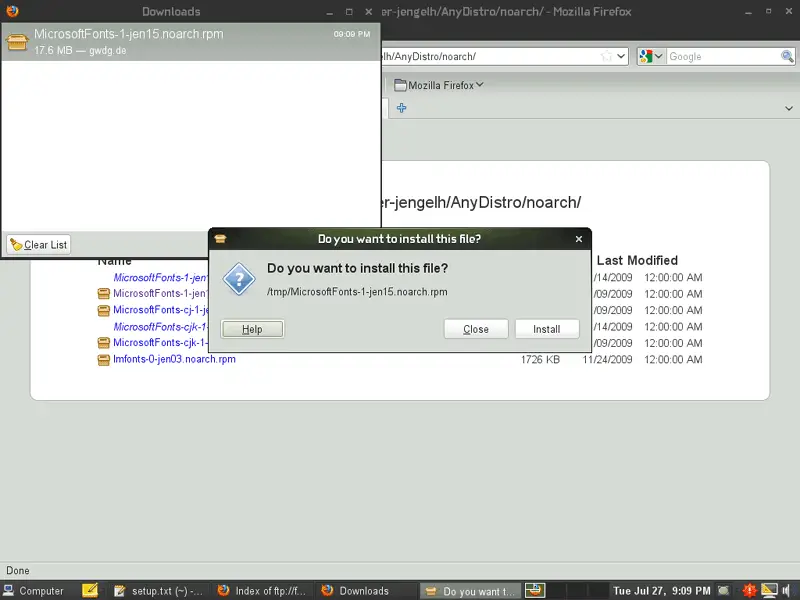Click the sticky notes icon in taskbar
This screenshot has height=600, width=800.
click(x=90, y=590)
